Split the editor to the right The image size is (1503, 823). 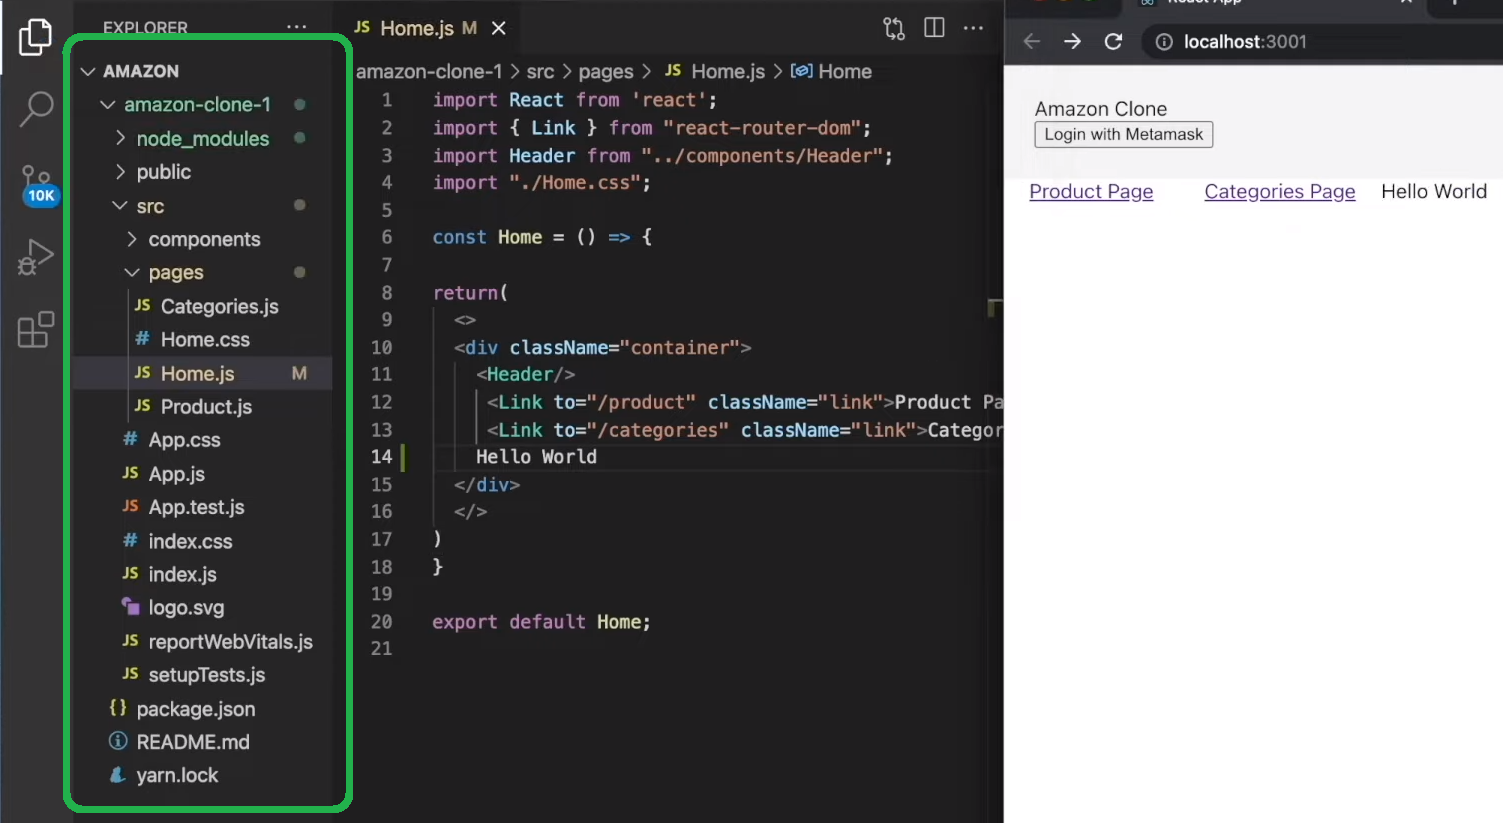point(934,28)
